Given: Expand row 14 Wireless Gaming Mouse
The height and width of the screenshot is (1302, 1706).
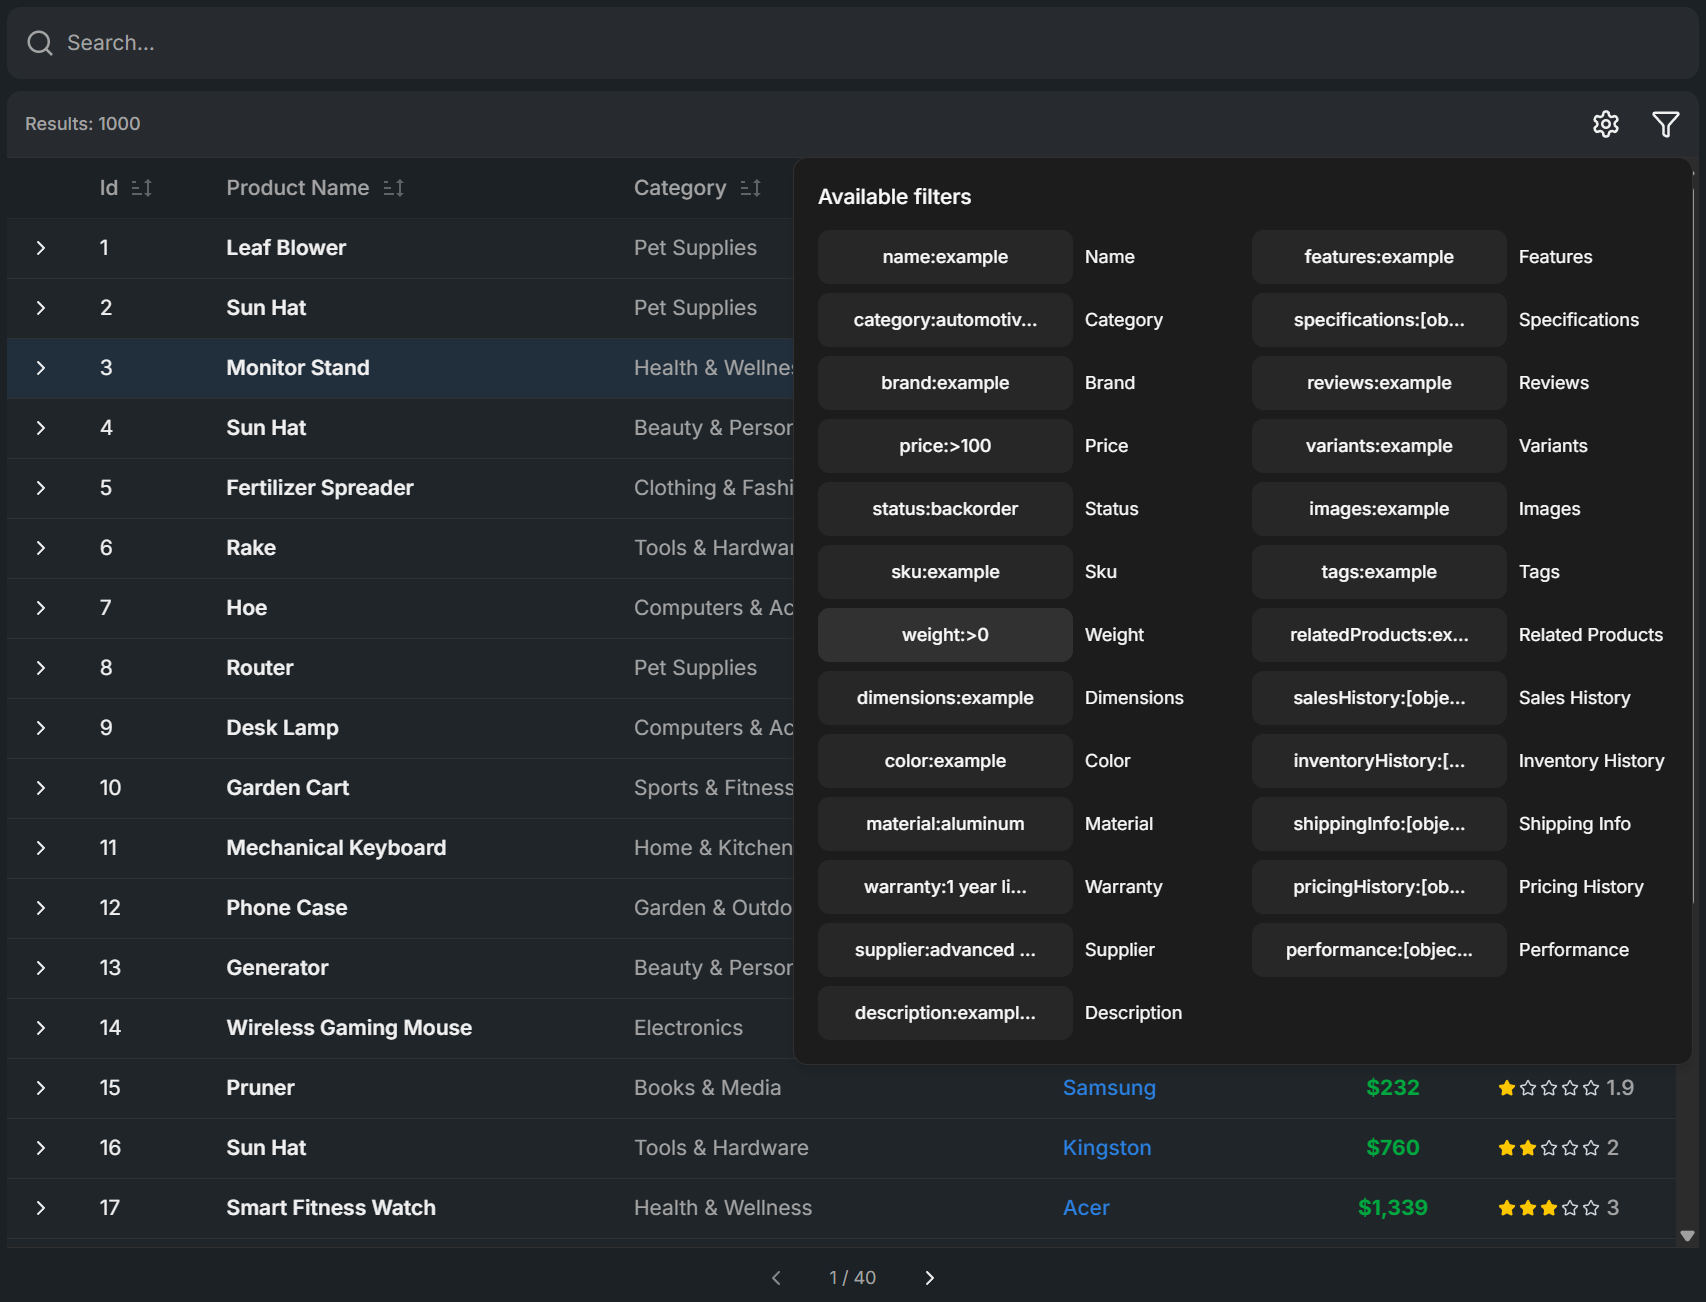Looking at the screenshot, I should (x=41, y=1028).
